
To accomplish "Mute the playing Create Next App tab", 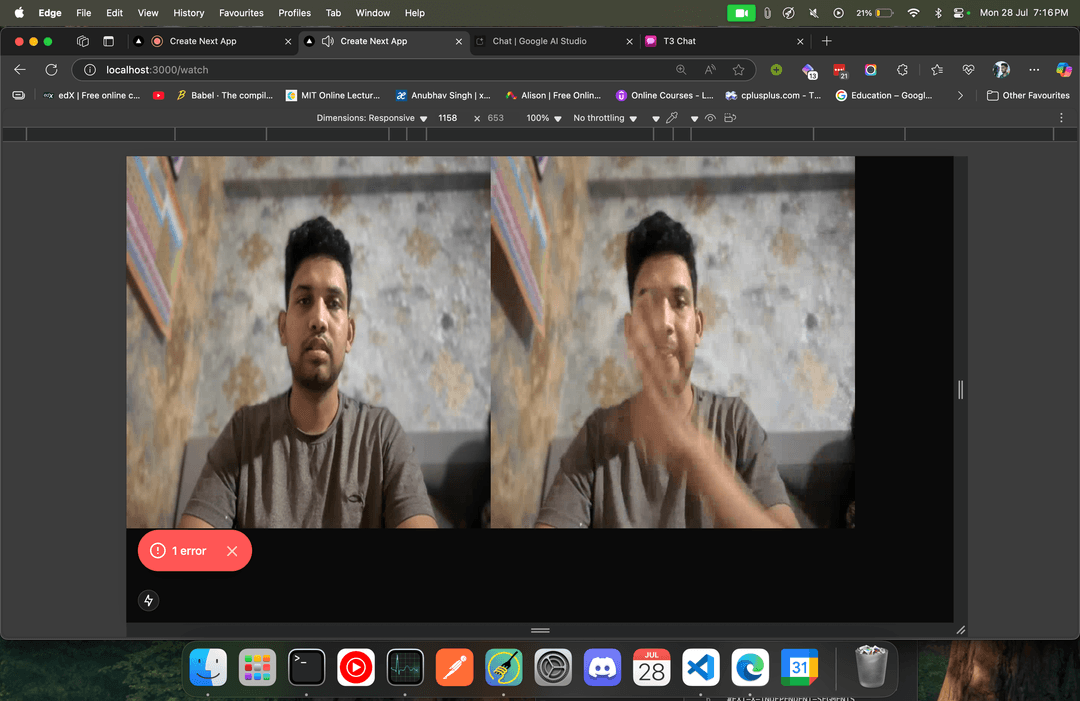I will (x=327, y=41).
